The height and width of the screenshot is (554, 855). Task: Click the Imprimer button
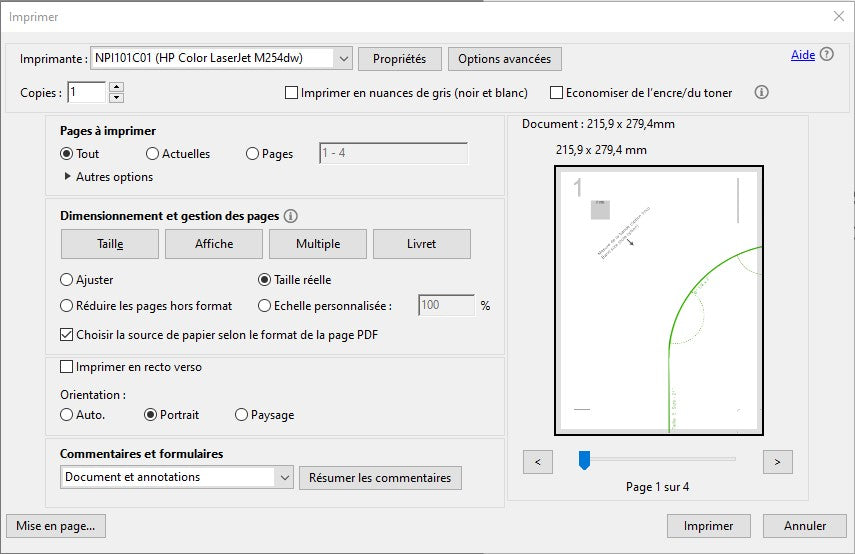tap(708, 525)
